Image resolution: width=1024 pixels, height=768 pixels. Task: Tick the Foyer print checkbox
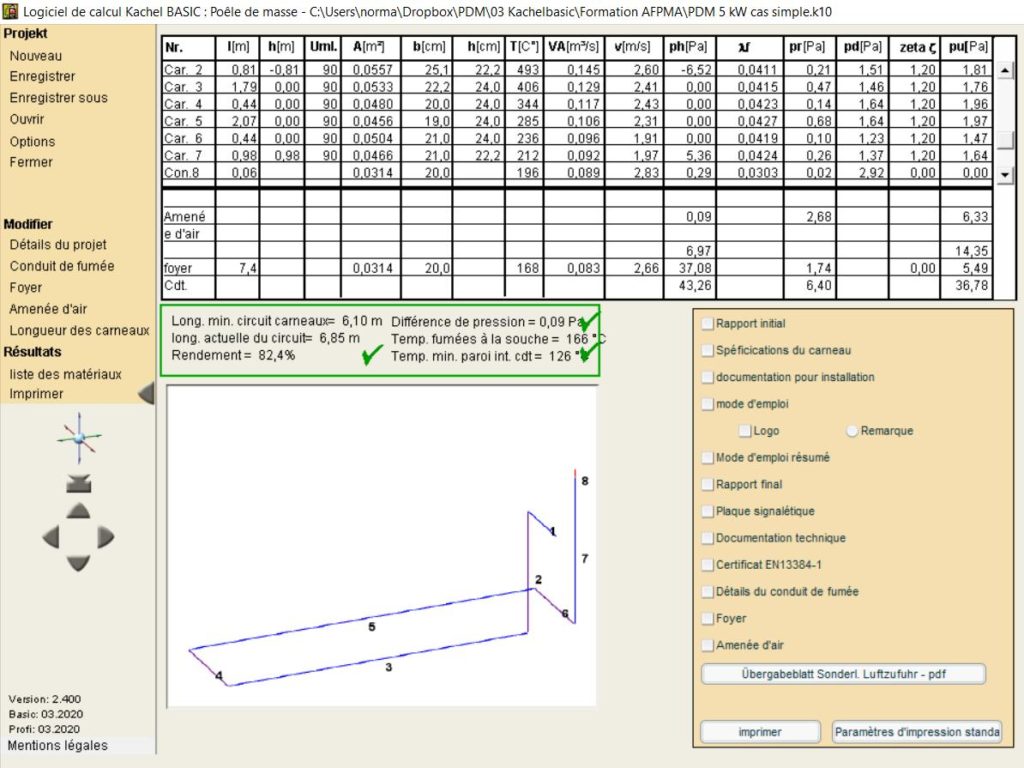point(707,618)
